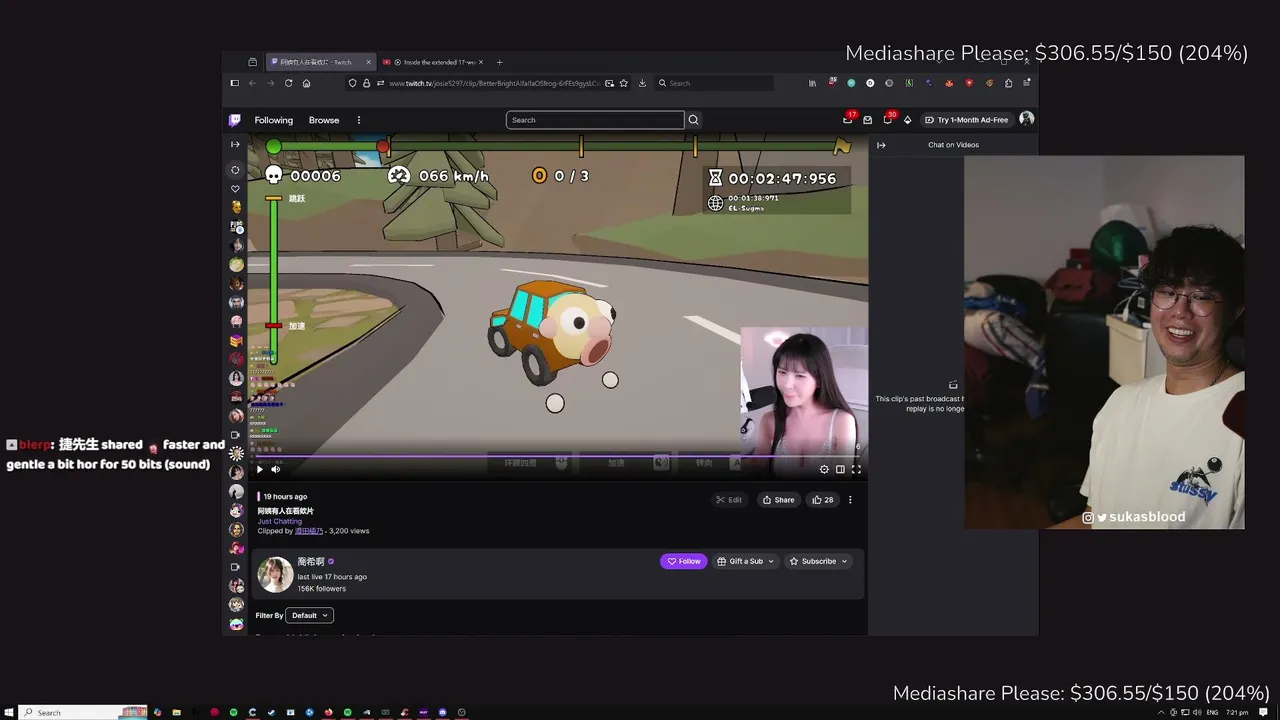Toggle theatre mode on the player
The image size is (1280, 720).
click(x=840, y=469)
